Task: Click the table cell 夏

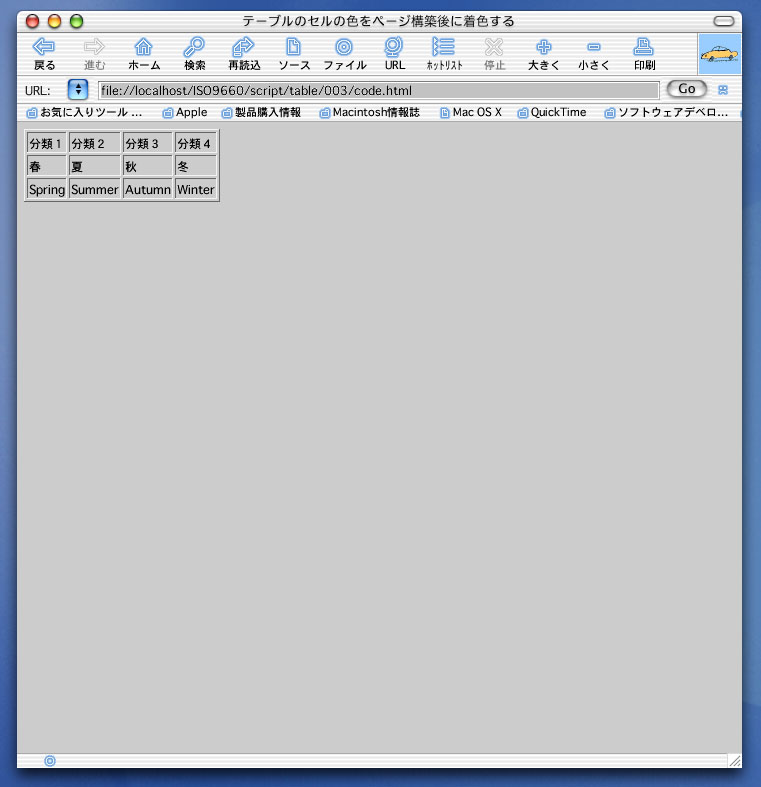Action: pyautogui.click(x=94, y=166)
